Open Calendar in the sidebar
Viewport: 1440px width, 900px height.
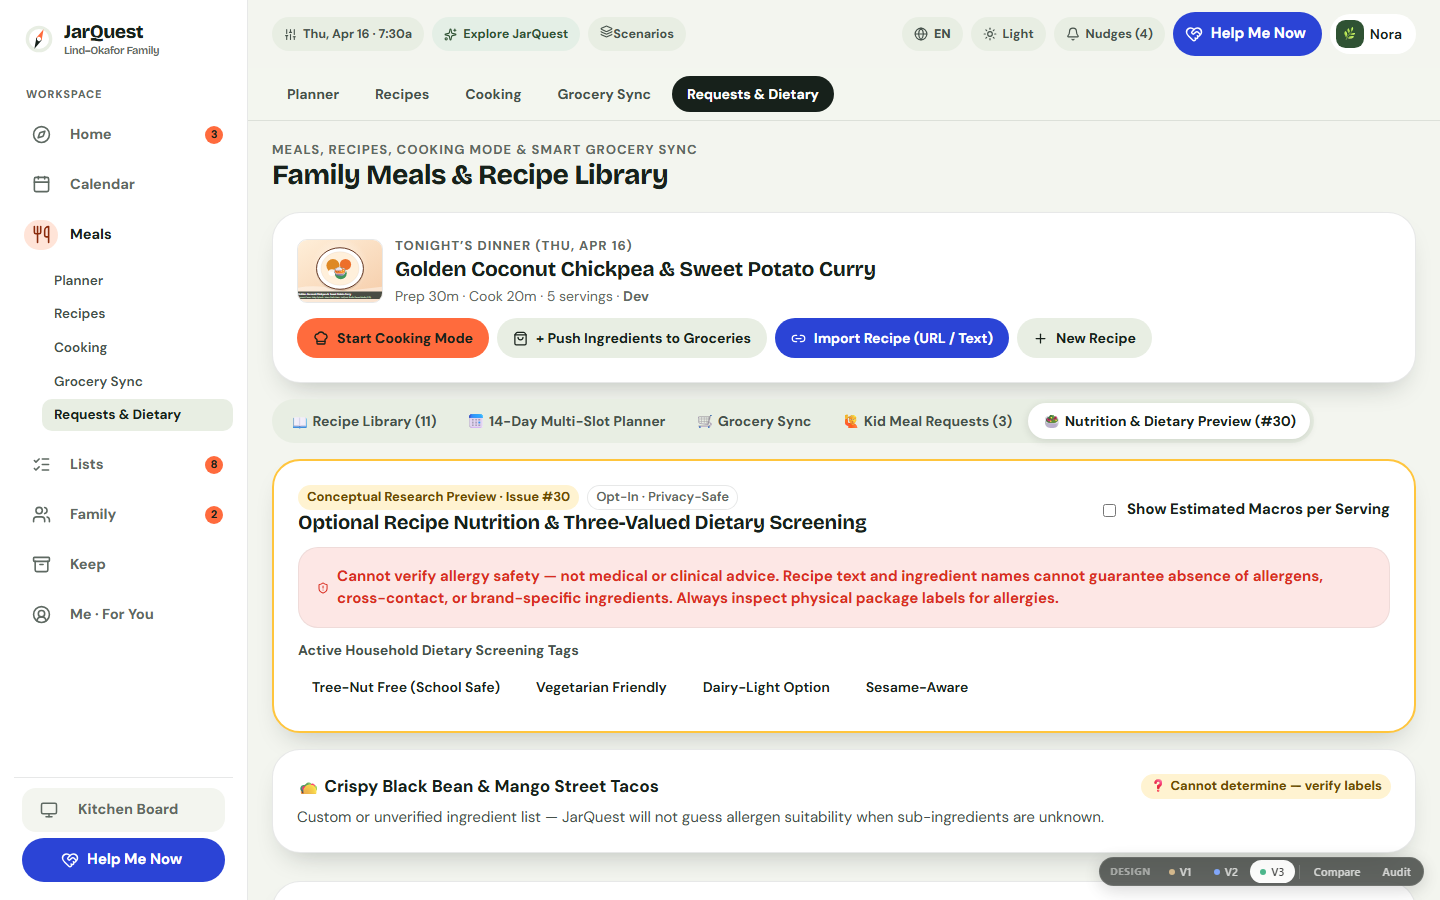point(128,184)
